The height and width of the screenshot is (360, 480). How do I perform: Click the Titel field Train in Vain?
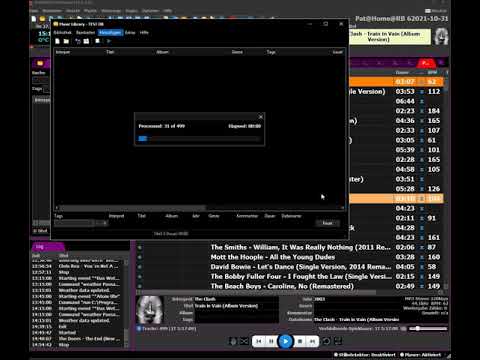coord(236,306)
